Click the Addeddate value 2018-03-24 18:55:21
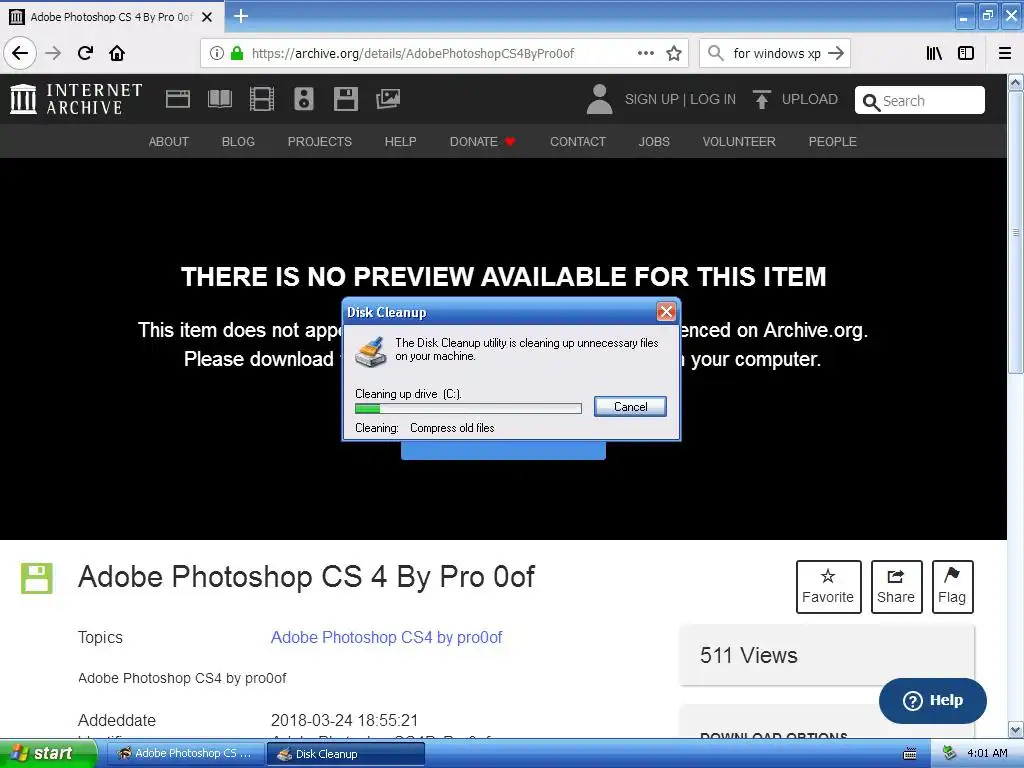 (344, 720)
